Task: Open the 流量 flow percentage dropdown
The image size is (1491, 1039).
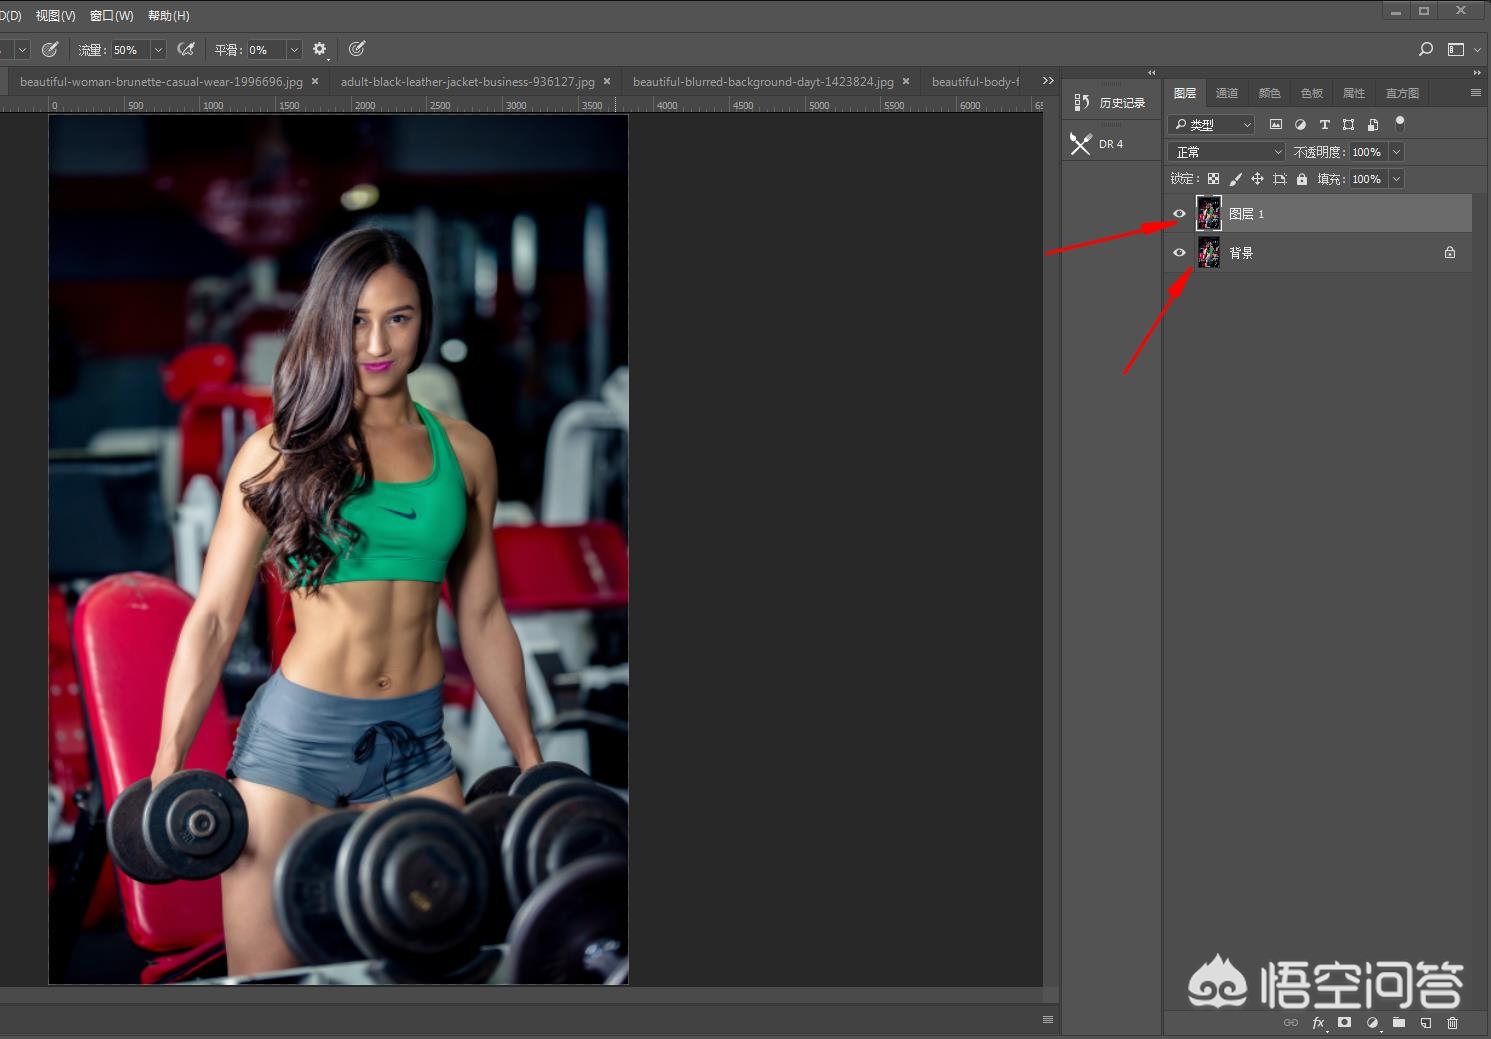Action: [x=158, y=49]
